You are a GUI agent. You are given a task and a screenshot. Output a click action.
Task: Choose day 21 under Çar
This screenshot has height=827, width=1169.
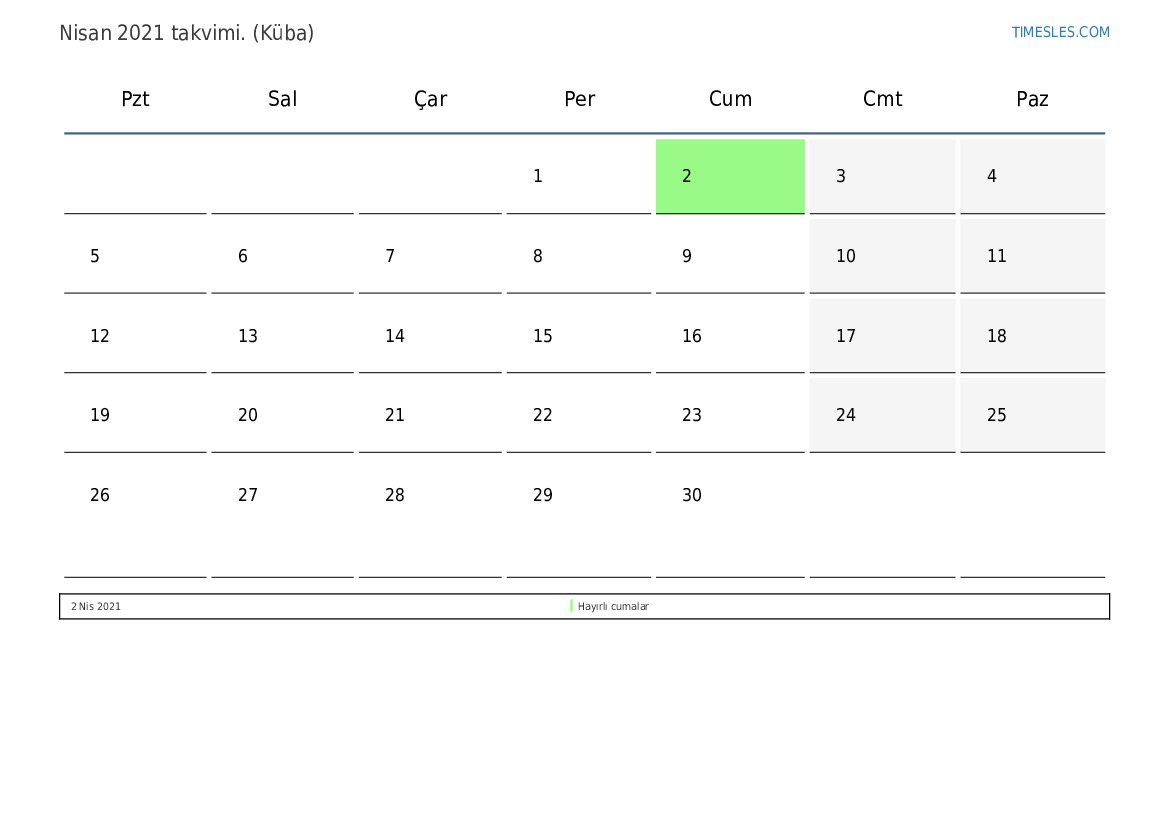430,415
